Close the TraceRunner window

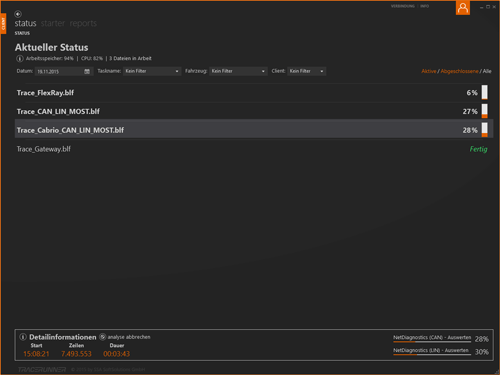[x=494, y=7]
